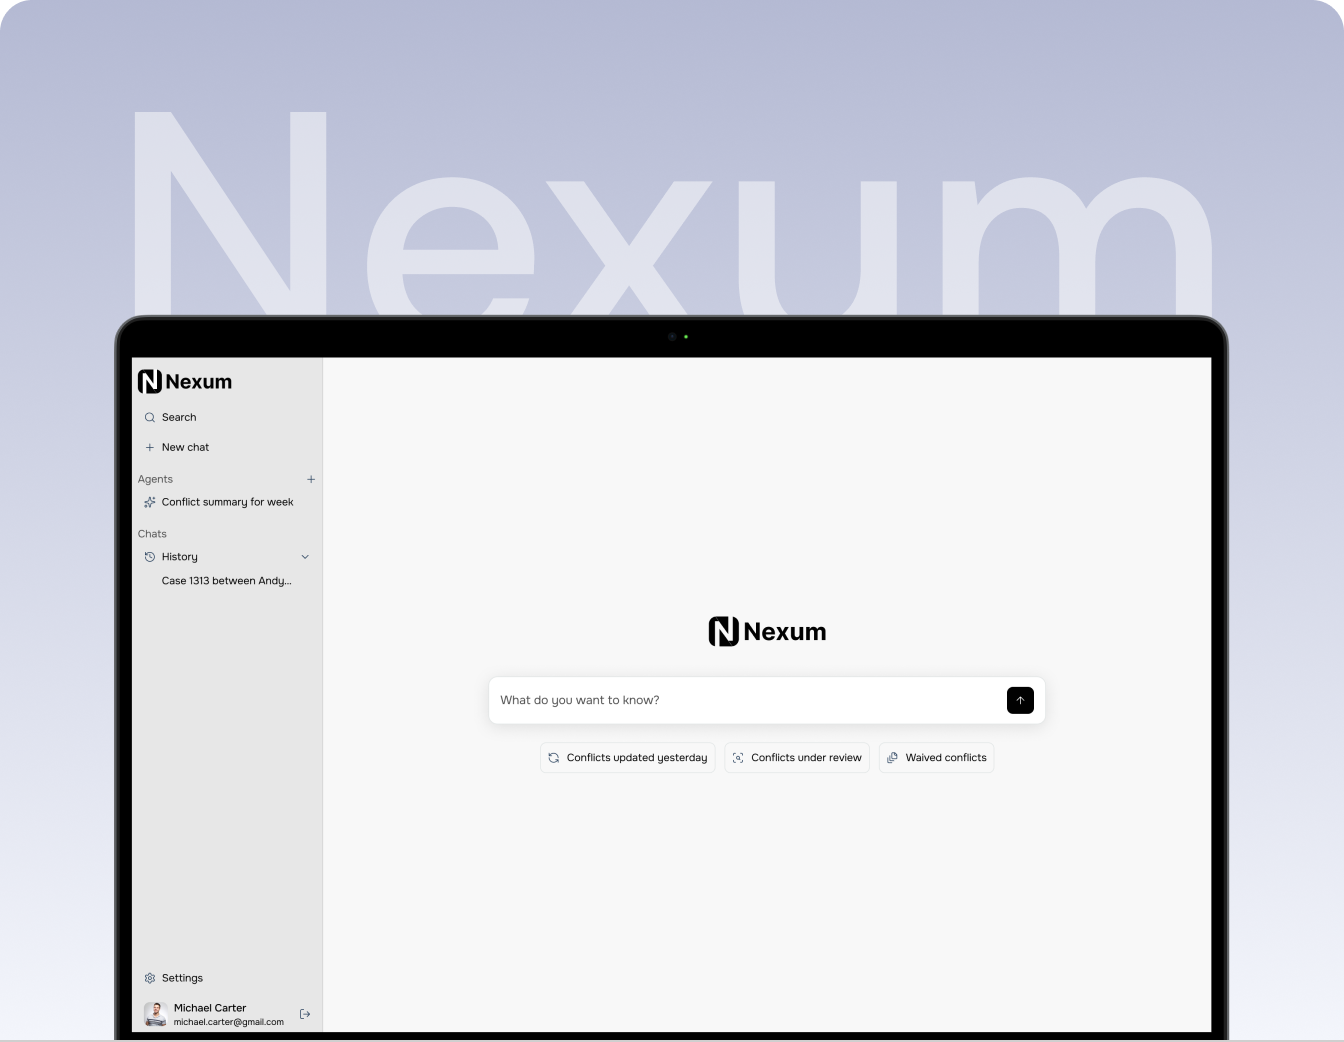Open the chat Case 1313 between Andy
The image size is (1344, 1042).
227,581
